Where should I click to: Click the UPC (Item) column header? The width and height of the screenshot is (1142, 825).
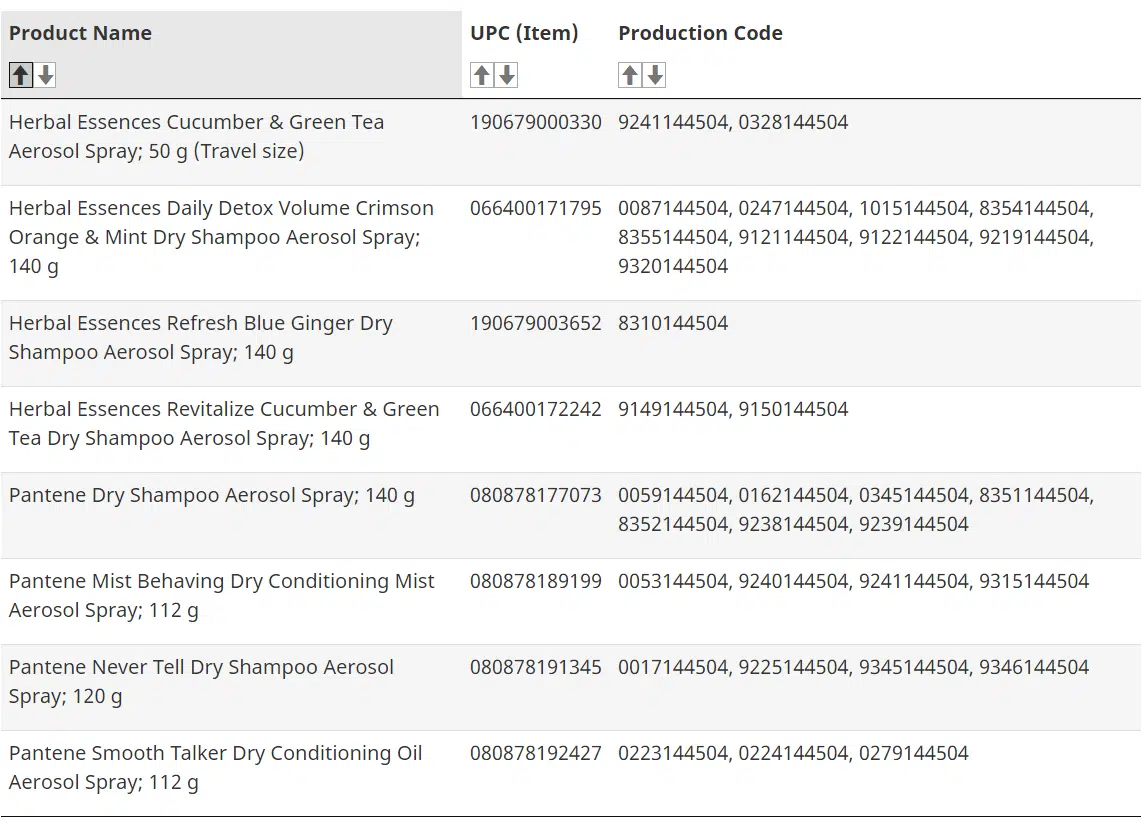[x=524, y=33]
